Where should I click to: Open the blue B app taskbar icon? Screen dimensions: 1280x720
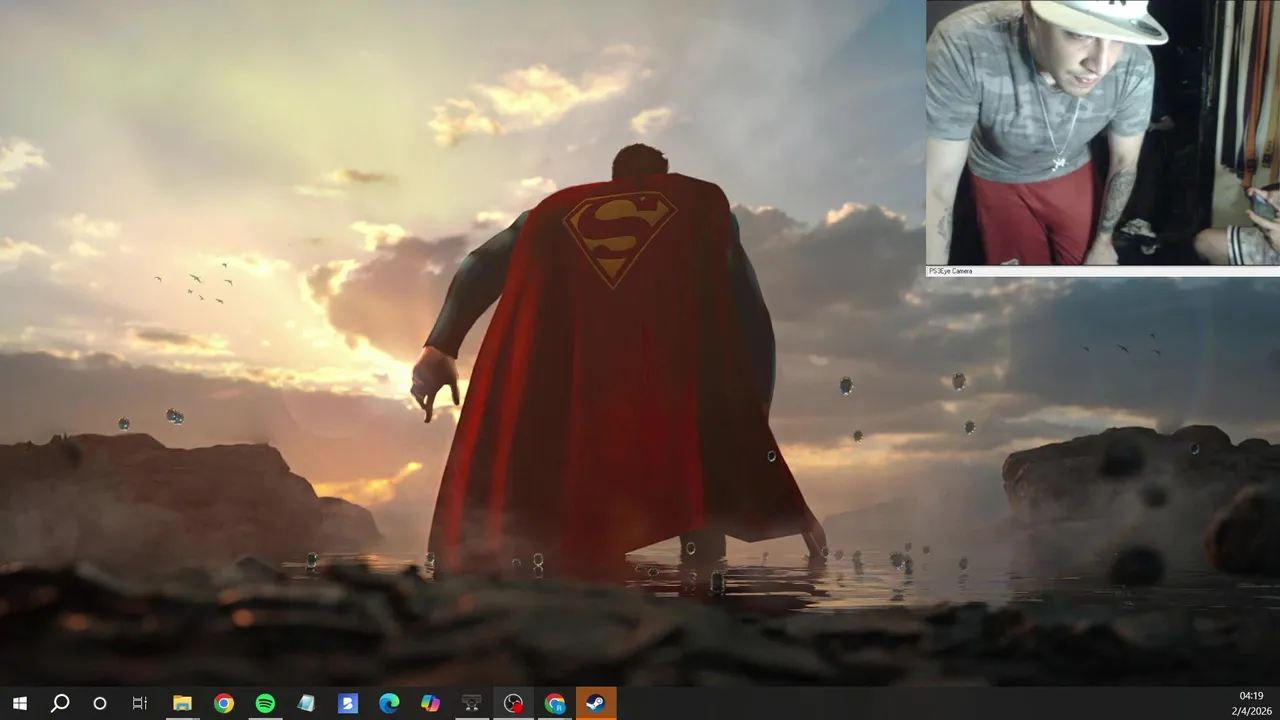click(348, 704)
